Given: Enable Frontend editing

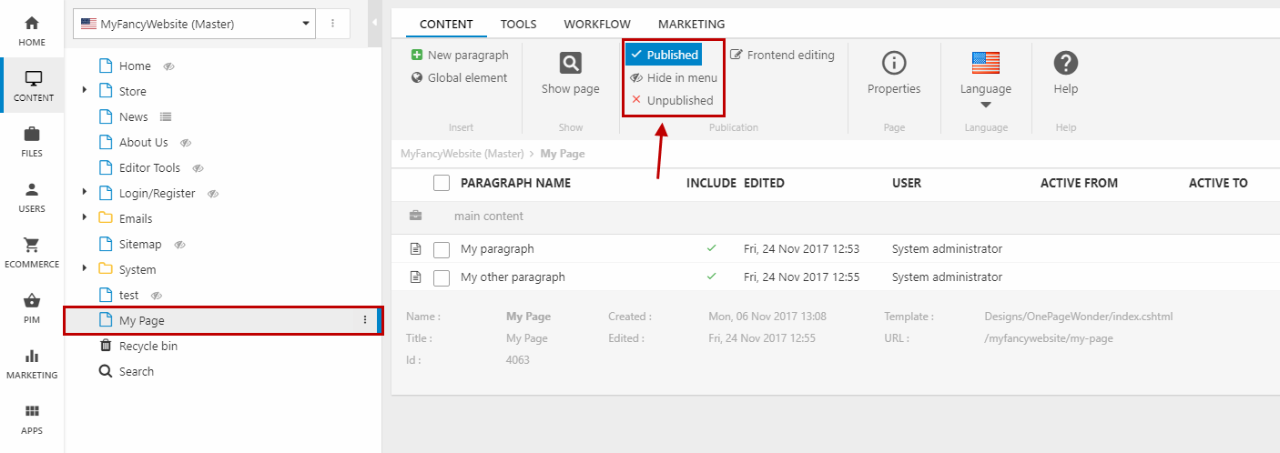Looking at the screenshot, I should [782, 55].
